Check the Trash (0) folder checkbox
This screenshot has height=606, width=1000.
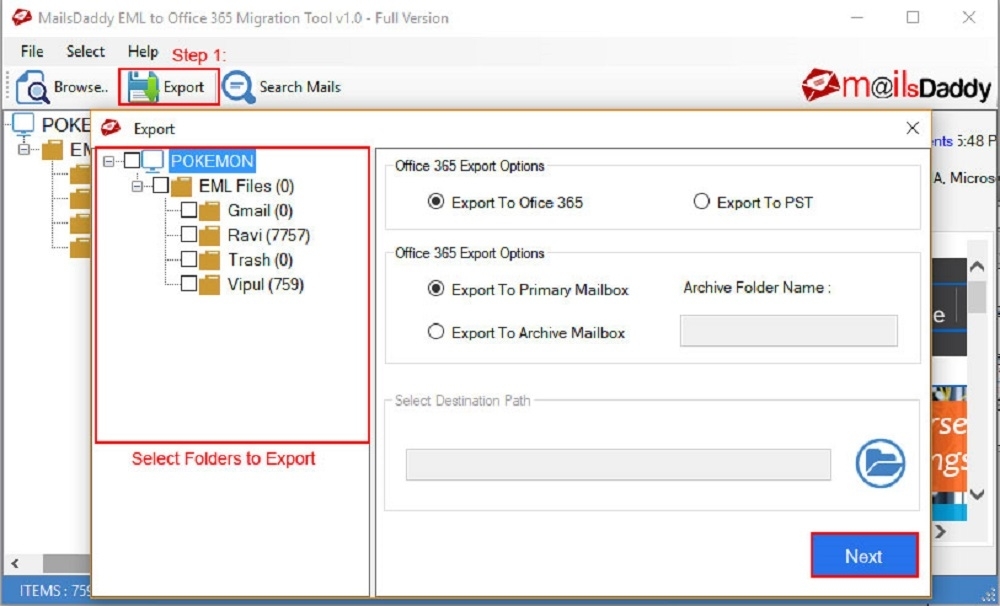point(189,259)
